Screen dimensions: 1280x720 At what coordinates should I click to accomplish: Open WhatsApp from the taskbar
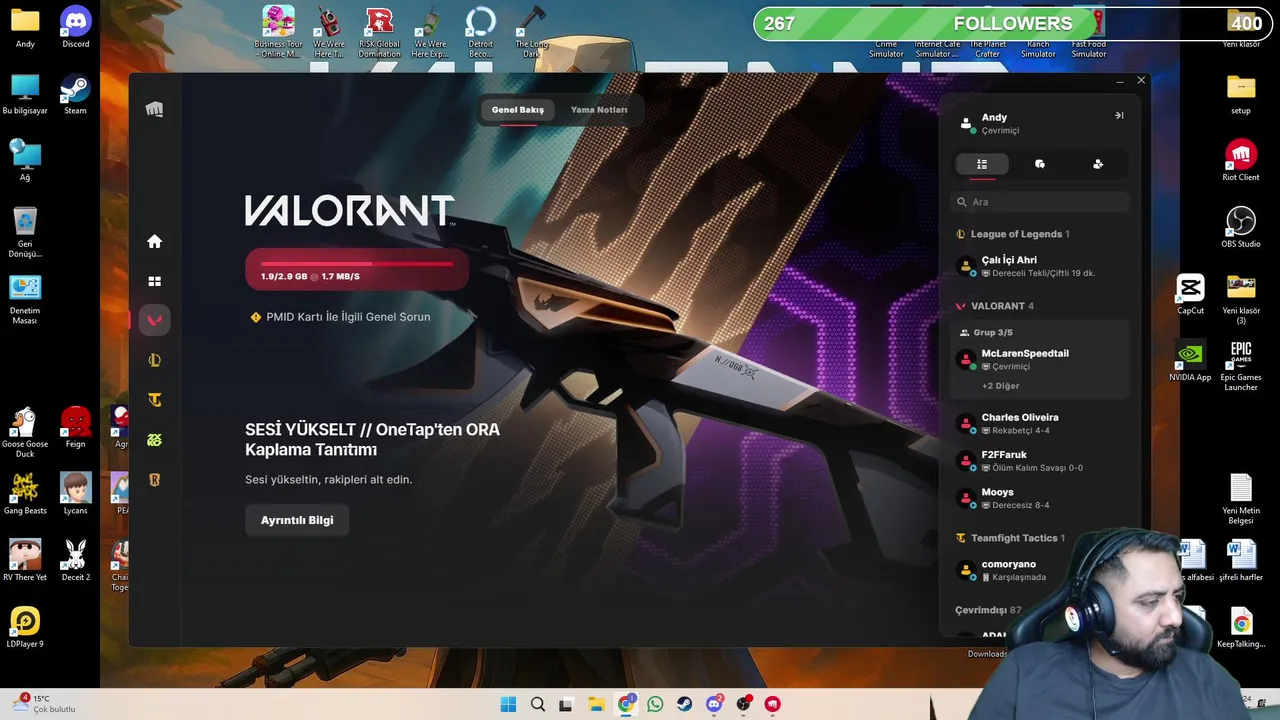click(655, 704)
